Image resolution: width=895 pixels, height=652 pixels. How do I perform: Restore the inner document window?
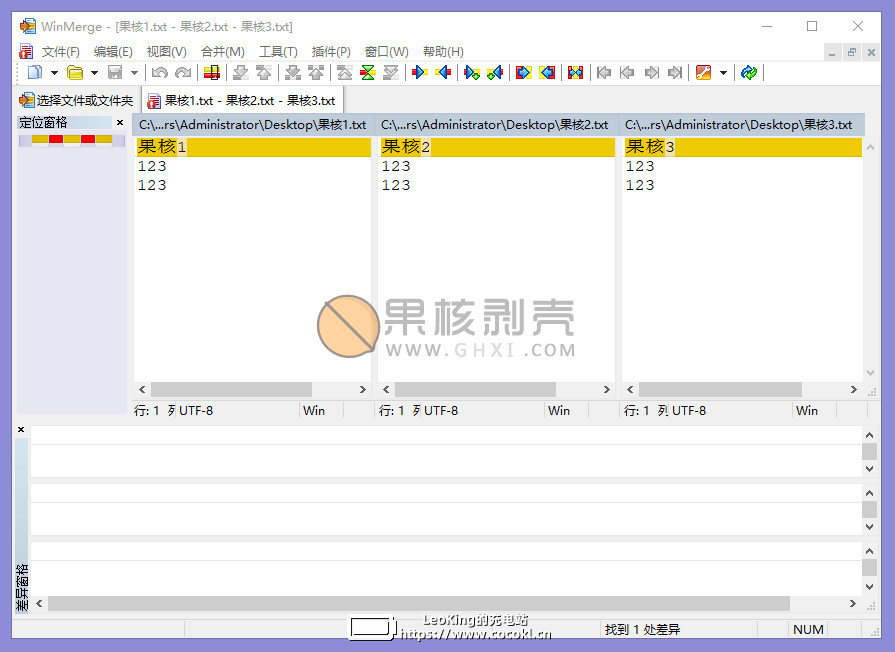(x=852, y=53)
